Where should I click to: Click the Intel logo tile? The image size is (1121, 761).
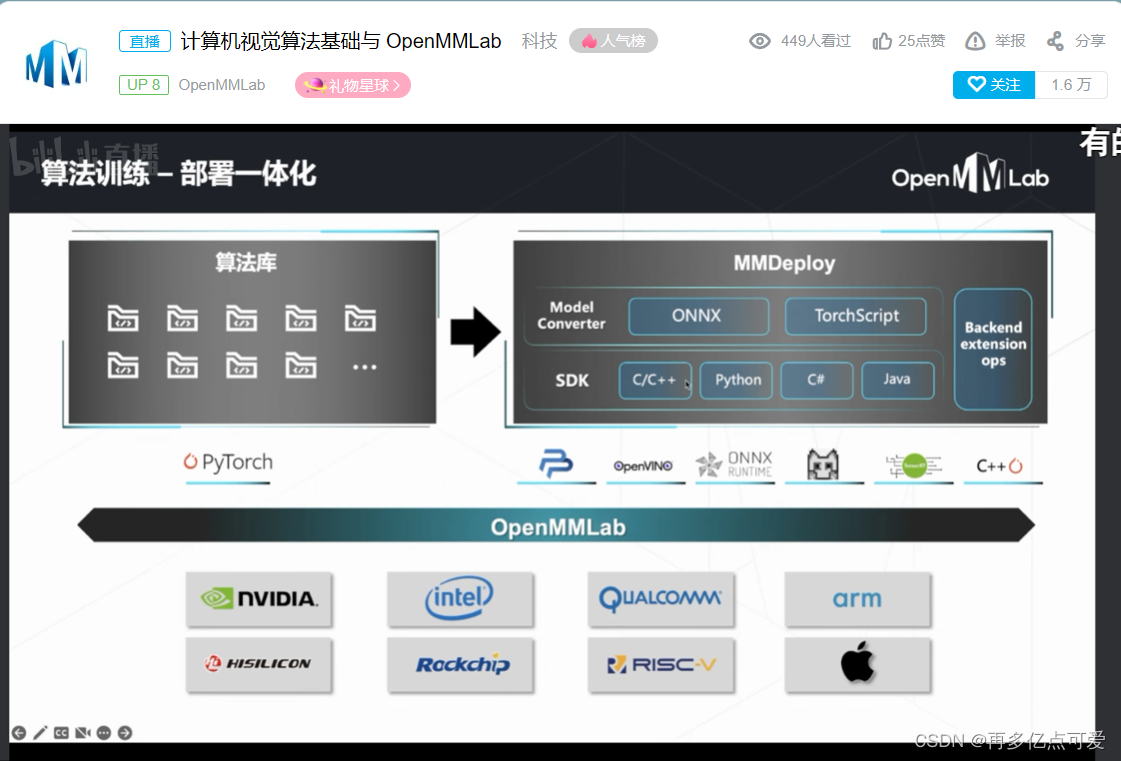[x=460, y=599]
